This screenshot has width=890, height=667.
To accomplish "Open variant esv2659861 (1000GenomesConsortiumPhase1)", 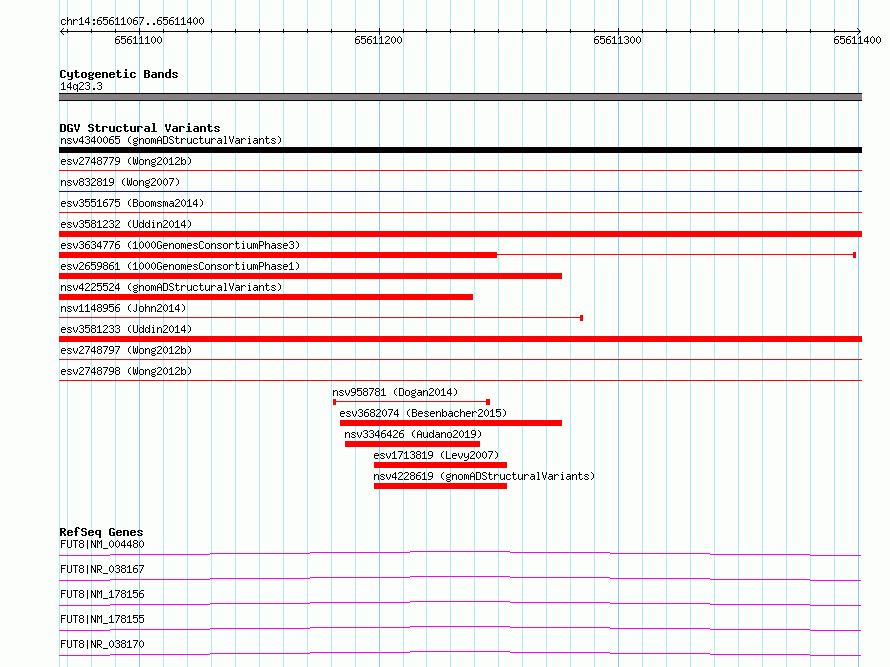I will pos(180,266).
